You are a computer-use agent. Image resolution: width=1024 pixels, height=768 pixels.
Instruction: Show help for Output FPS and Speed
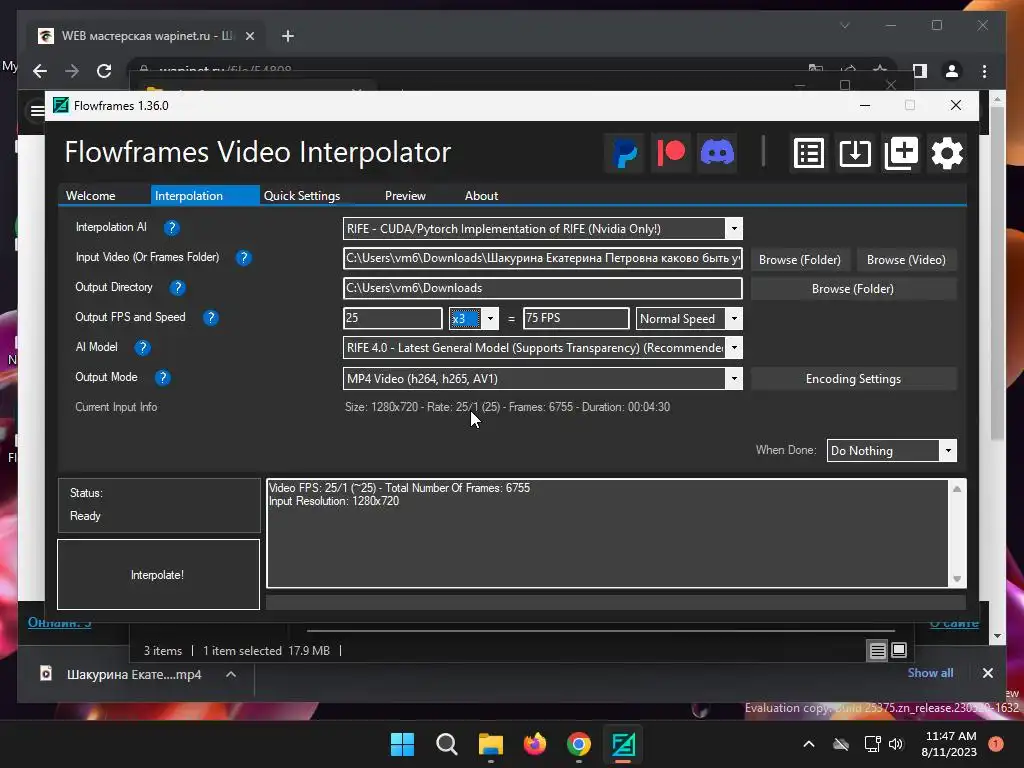(x=210, y=318)
